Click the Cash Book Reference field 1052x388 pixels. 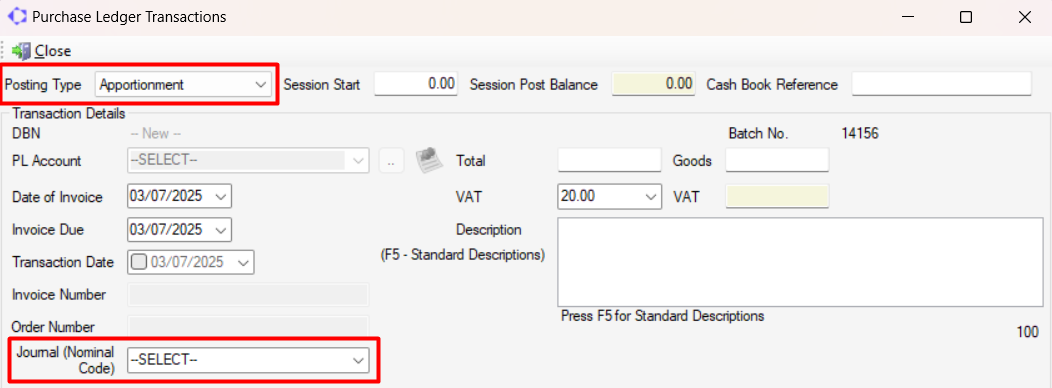click(x=941, y=85)
